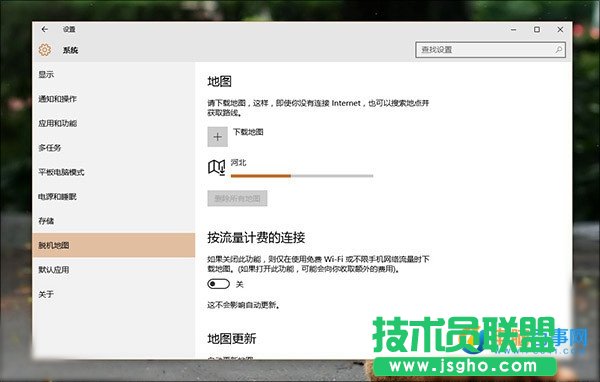The width and height of the screenshot is (600, 382).
Task: Toggle the metered connection switch
Action: [x=218, y=284]
